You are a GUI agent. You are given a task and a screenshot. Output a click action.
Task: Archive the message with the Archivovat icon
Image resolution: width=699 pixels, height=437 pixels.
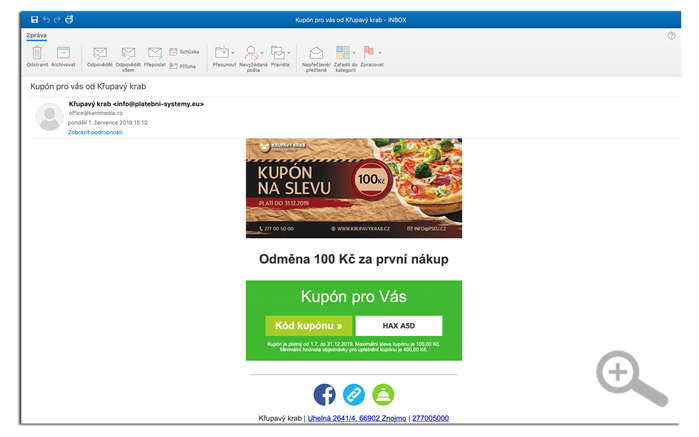click(63, 53)
